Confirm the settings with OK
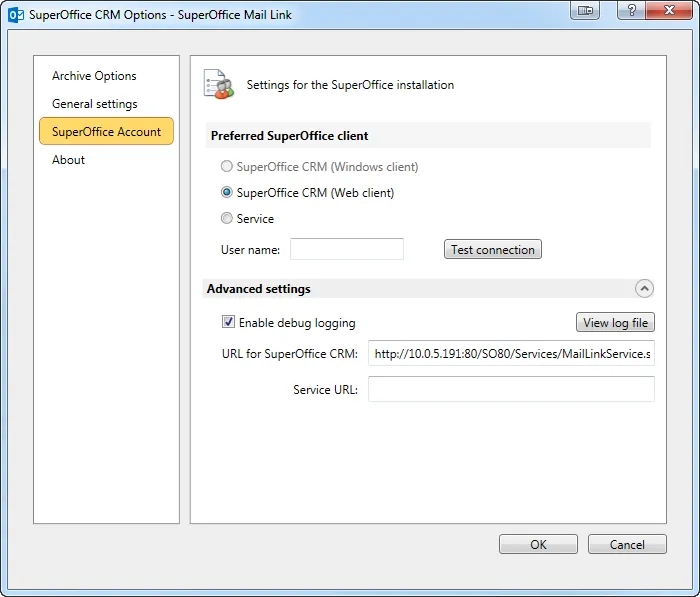The width and height of the screenshot is (700, 597). pyautogui.click(x=538, y=545)
